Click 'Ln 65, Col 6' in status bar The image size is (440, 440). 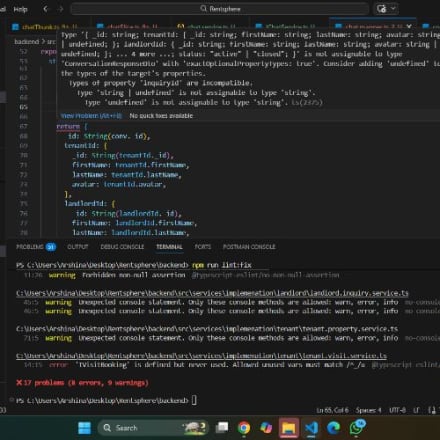point(332,410)
